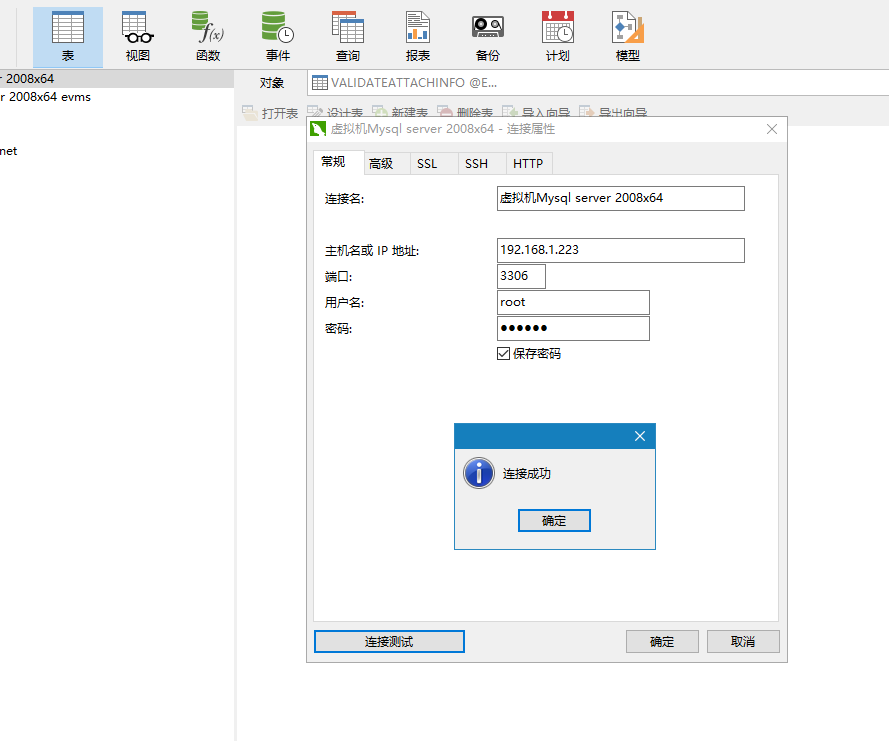Click 确定 in the 连接成功 message box
The width and height of the screenshot is (889, 741).
tap(554, 520)
